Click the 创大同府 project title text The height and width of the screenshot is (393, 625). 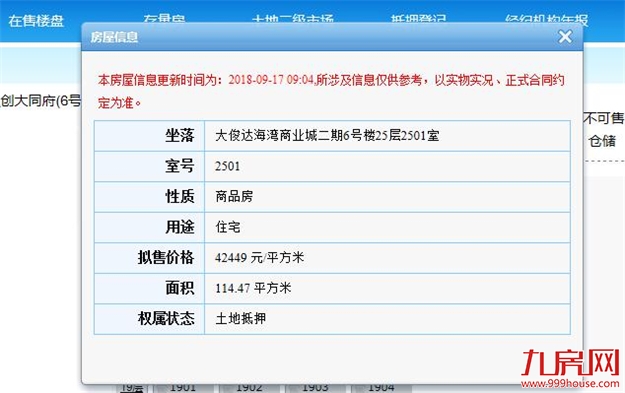click(40, 101)
